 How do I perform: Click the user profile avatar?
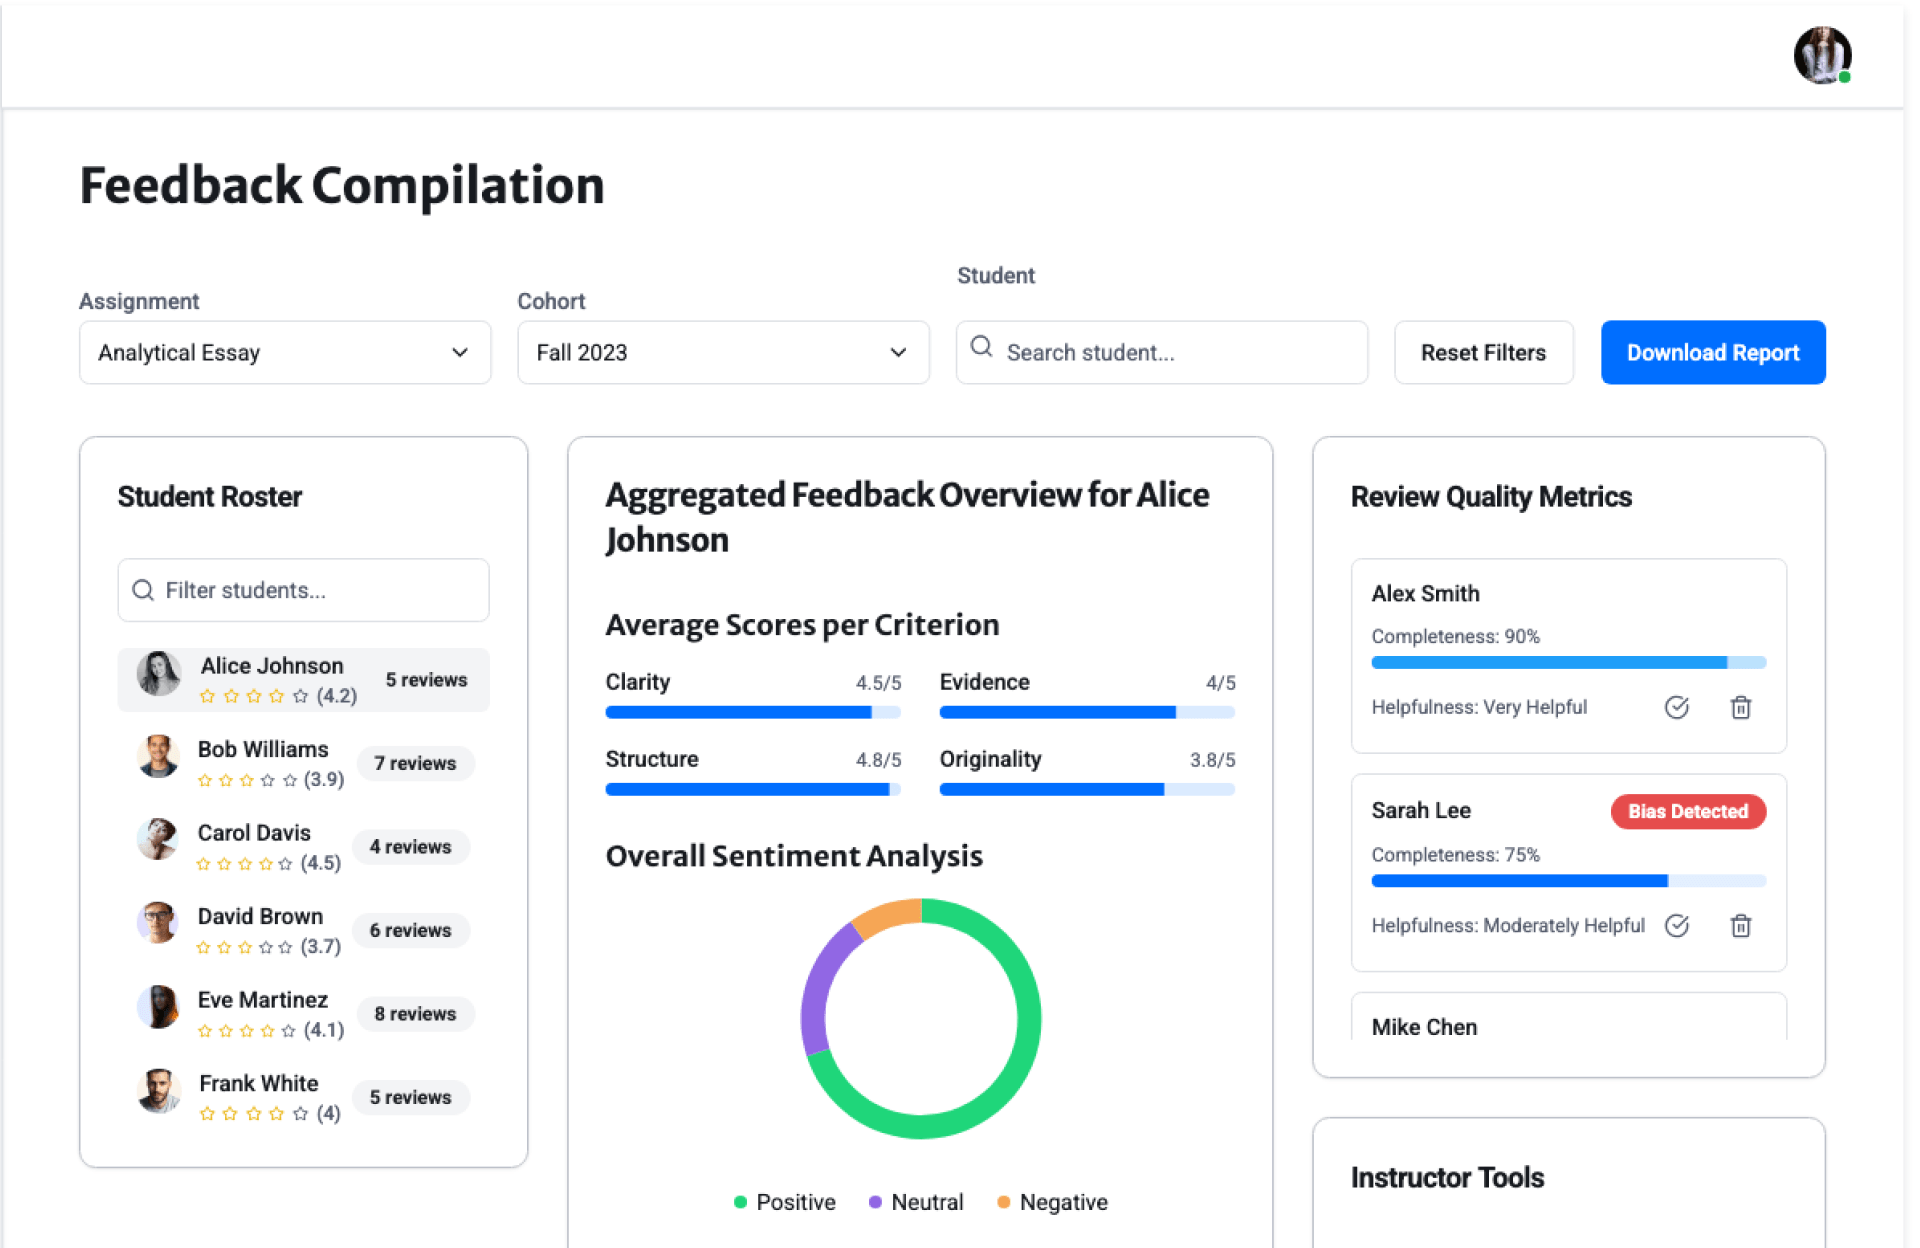point(1821,55)
